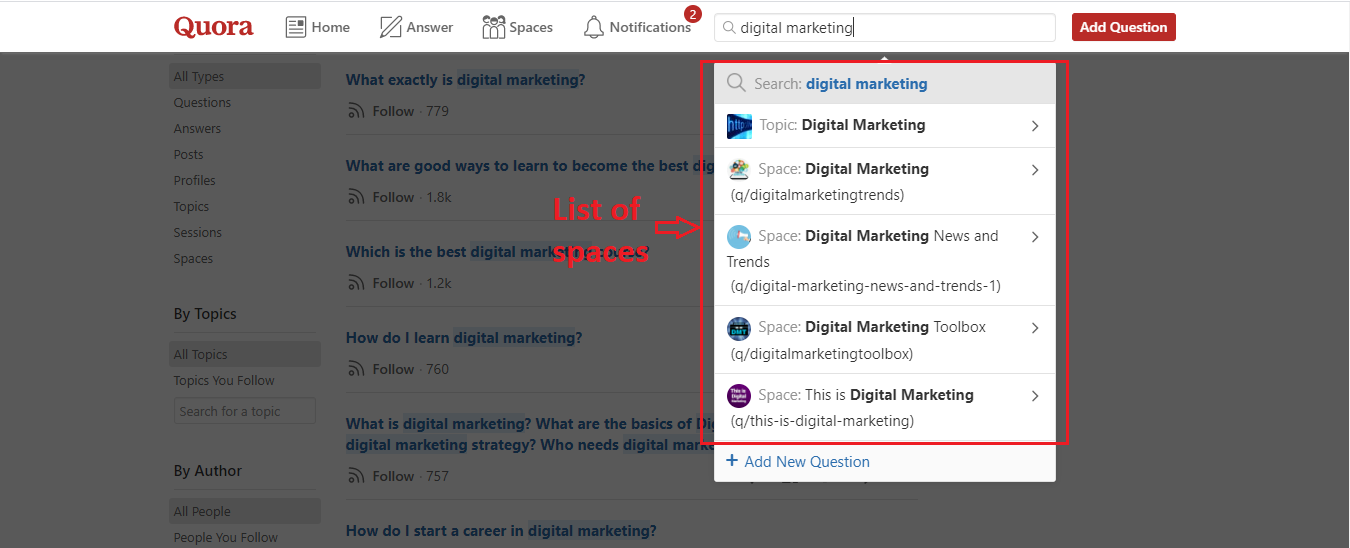1350x548 pixels.
Task: Click the Digital Marketing Toolbox avatar
Action: click(x=739, y=328)
